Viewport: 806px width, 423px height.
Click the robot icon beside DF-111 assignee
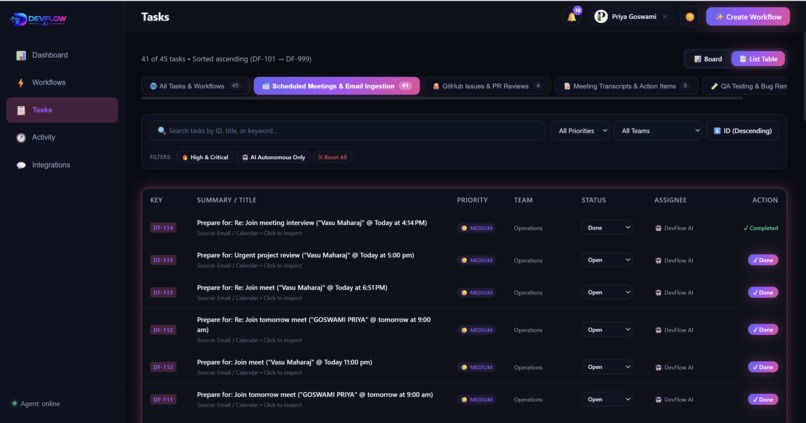click(658, 399)
